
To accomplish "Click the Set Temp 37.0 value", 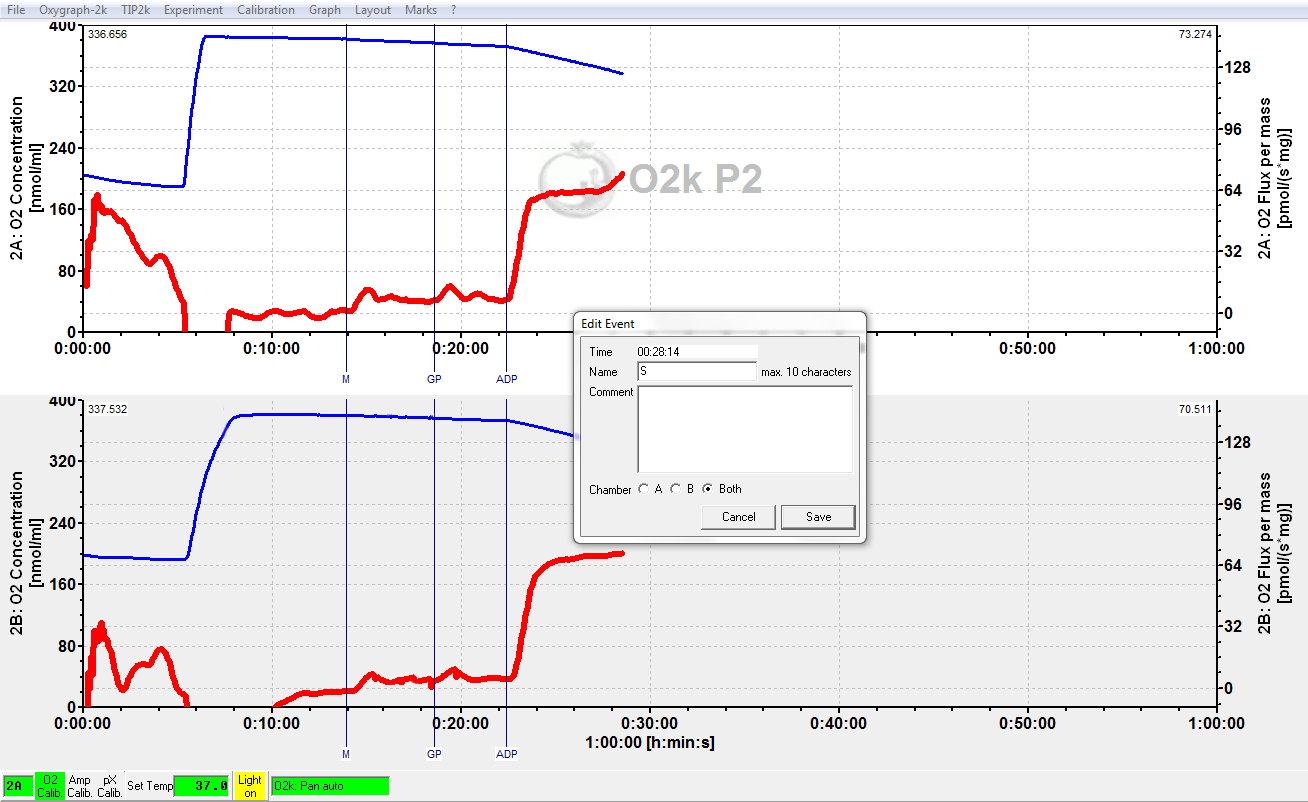I will click(x=202, y=786).
